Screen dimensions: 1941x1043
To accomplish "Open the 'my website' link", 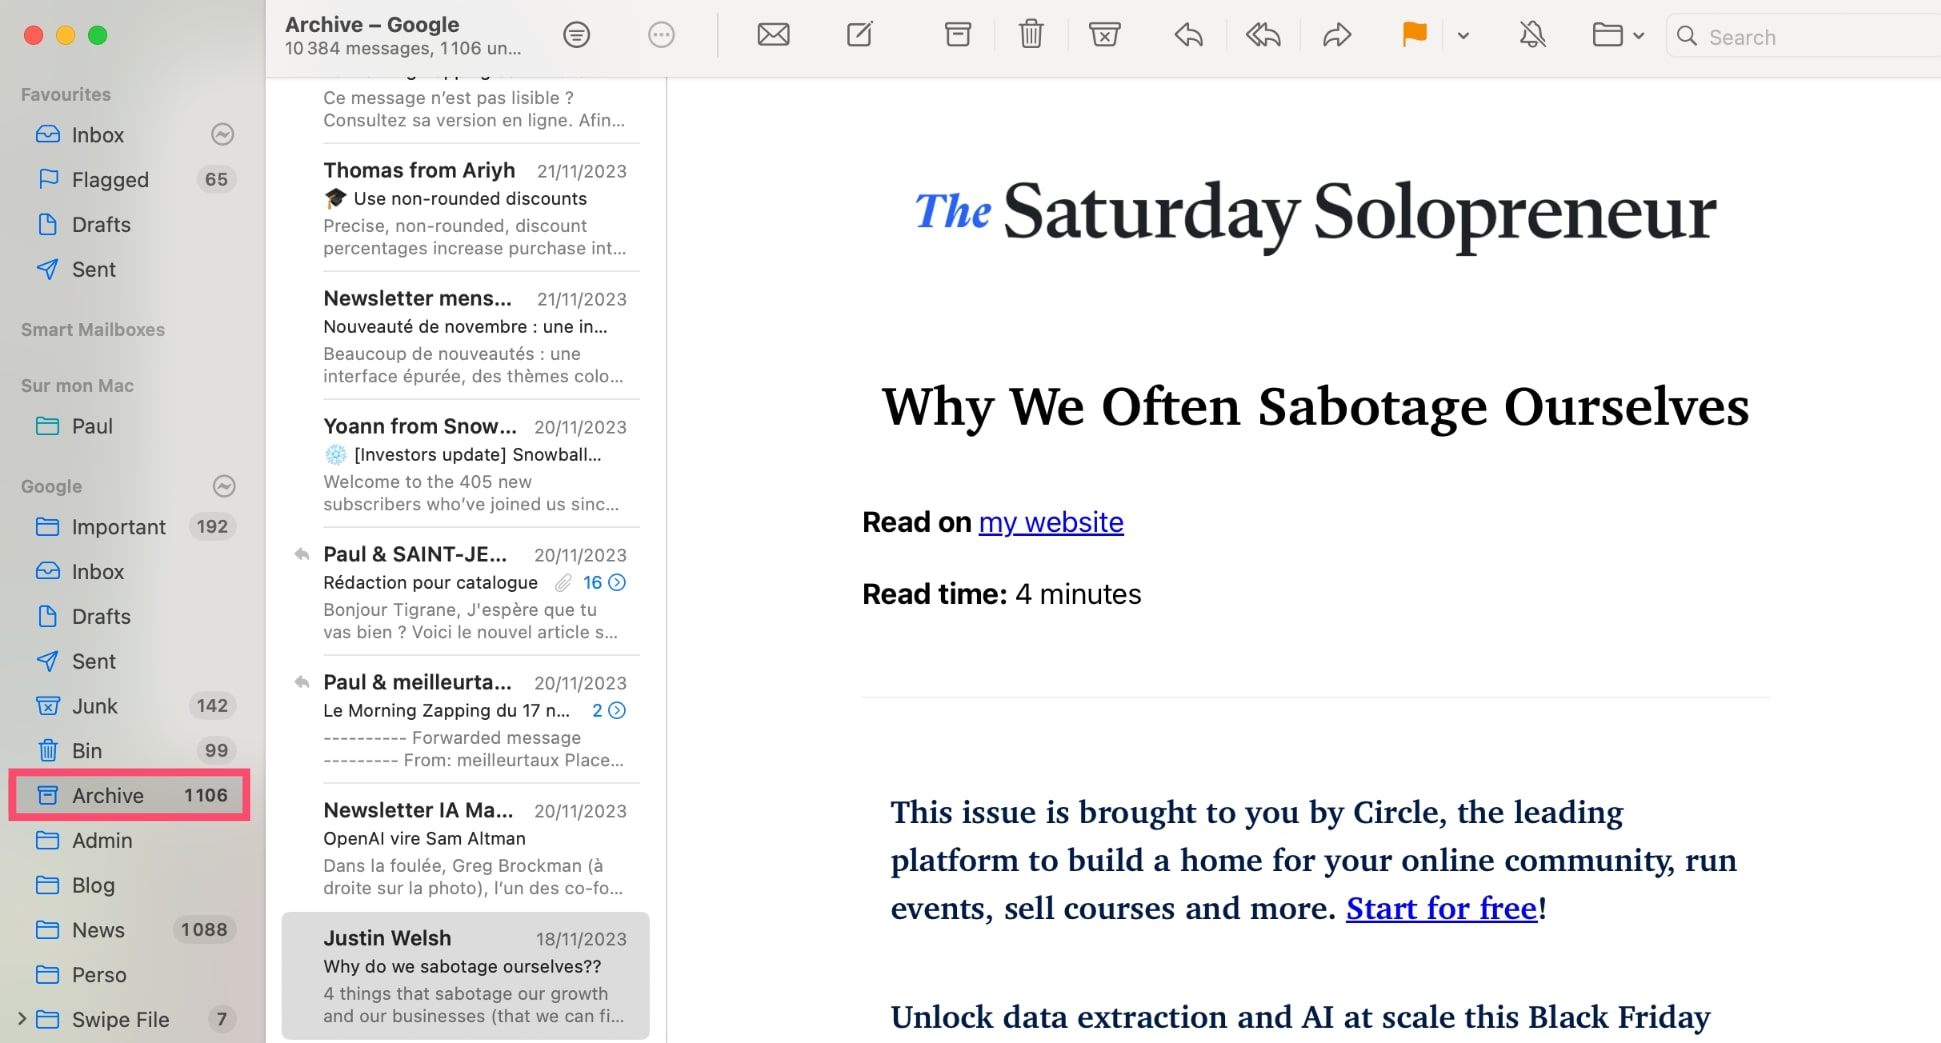I will (x=1050, y=522).
